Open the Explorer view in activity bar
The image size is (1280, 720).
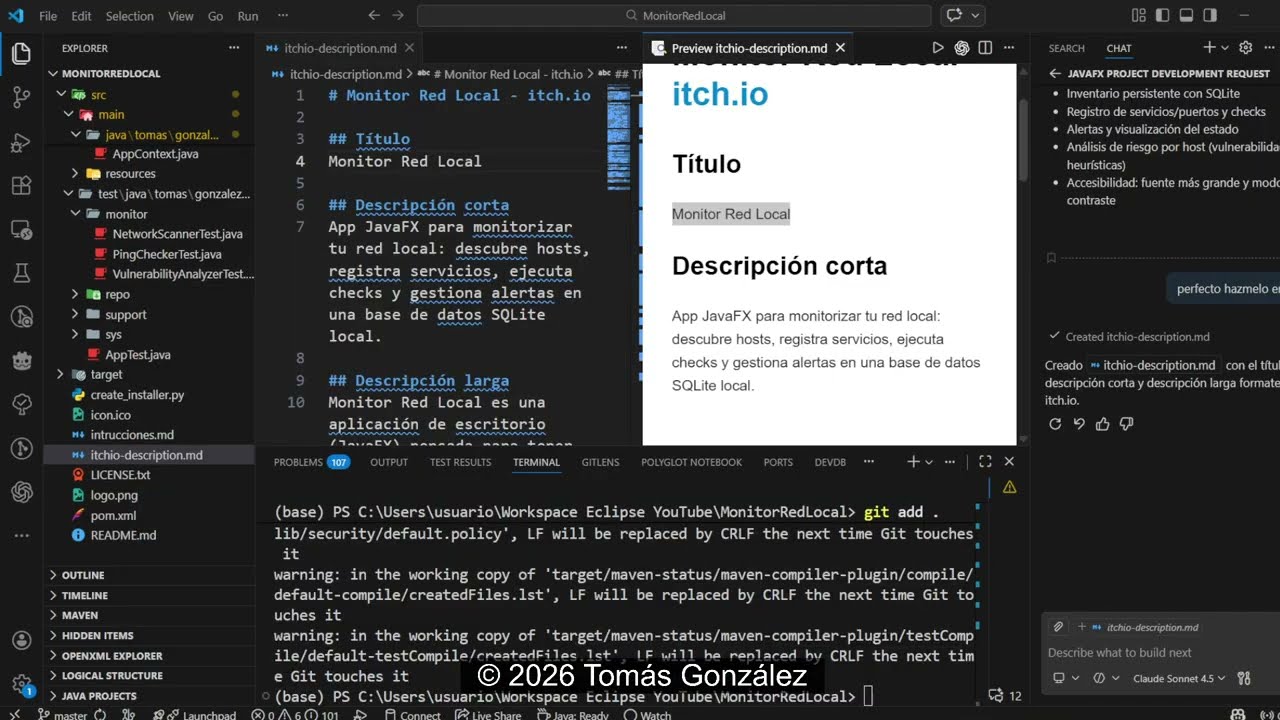click(x=21, y=54)
